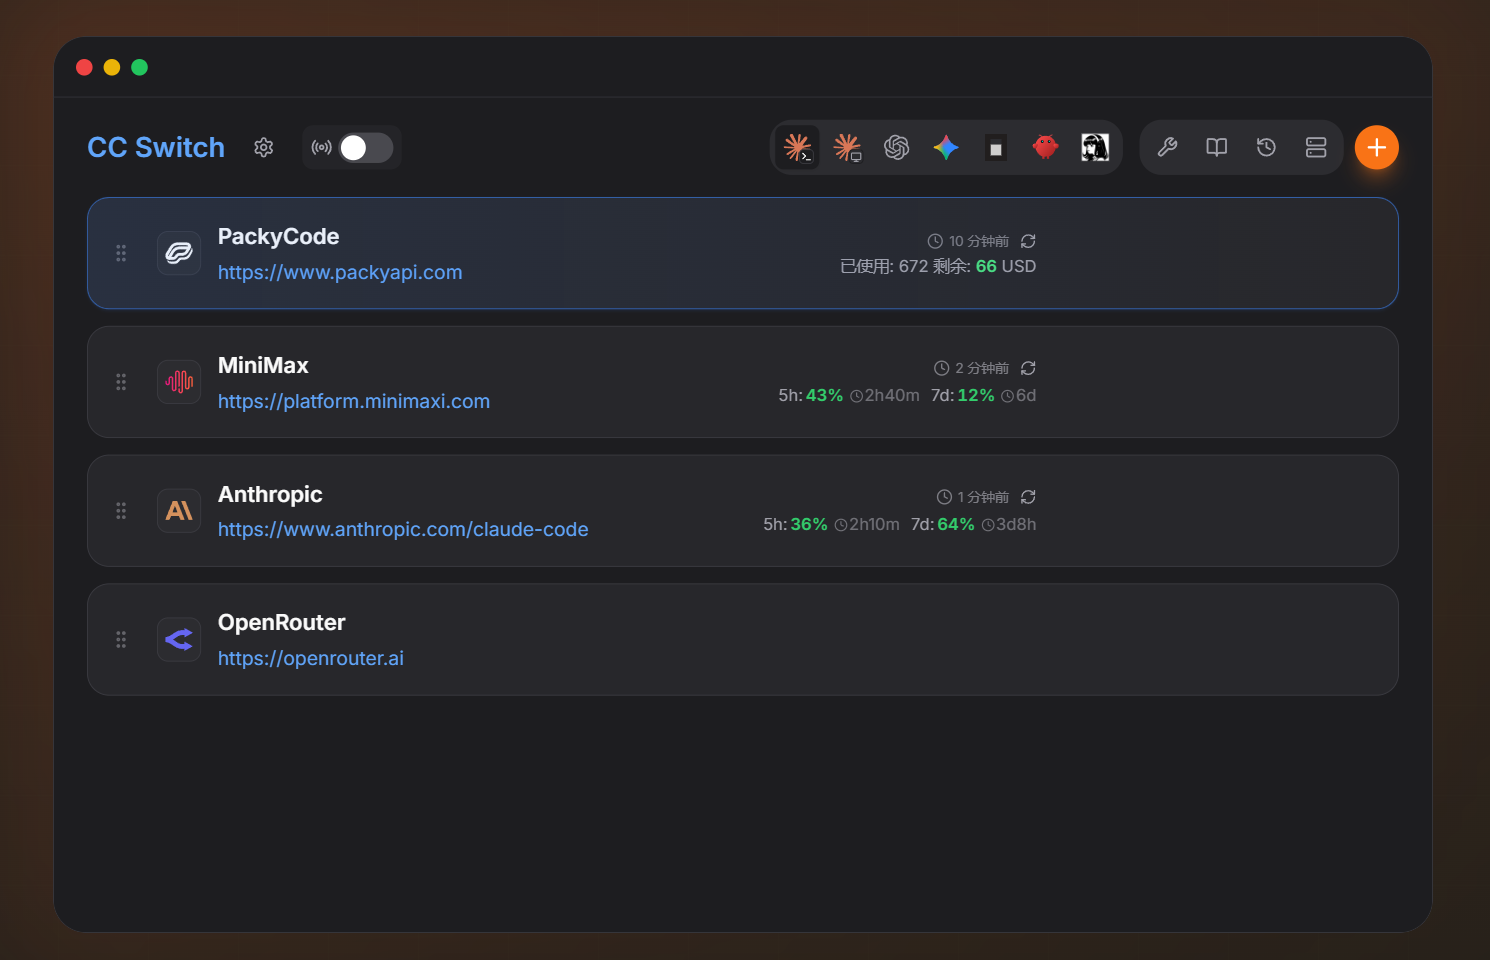
Task: Open the history clock icon
Action: pos(1266,148)
